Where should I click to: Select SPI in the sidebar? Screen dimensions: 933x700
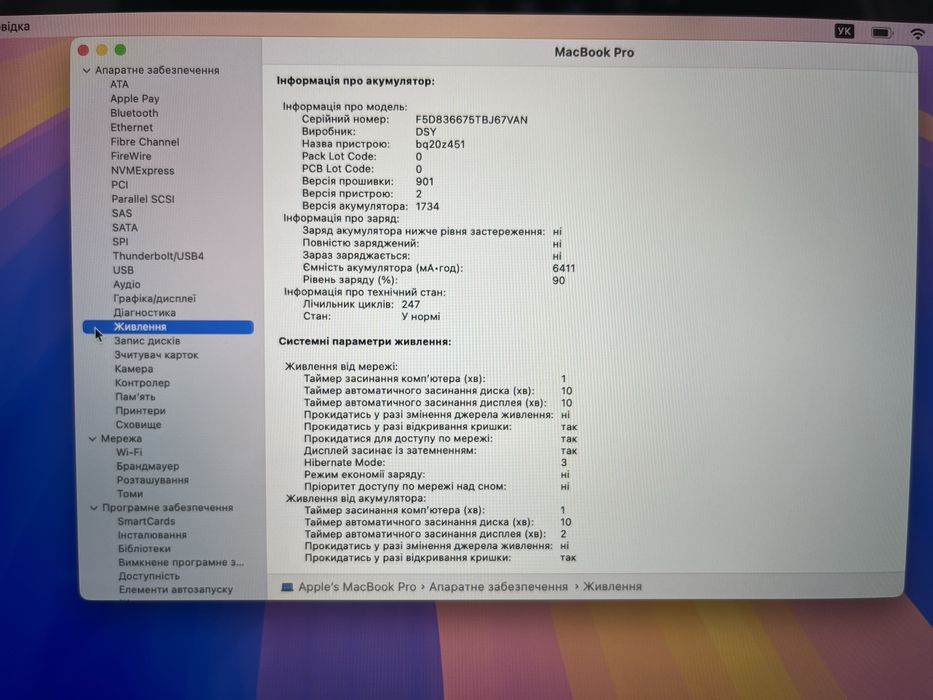coord(120,242)
